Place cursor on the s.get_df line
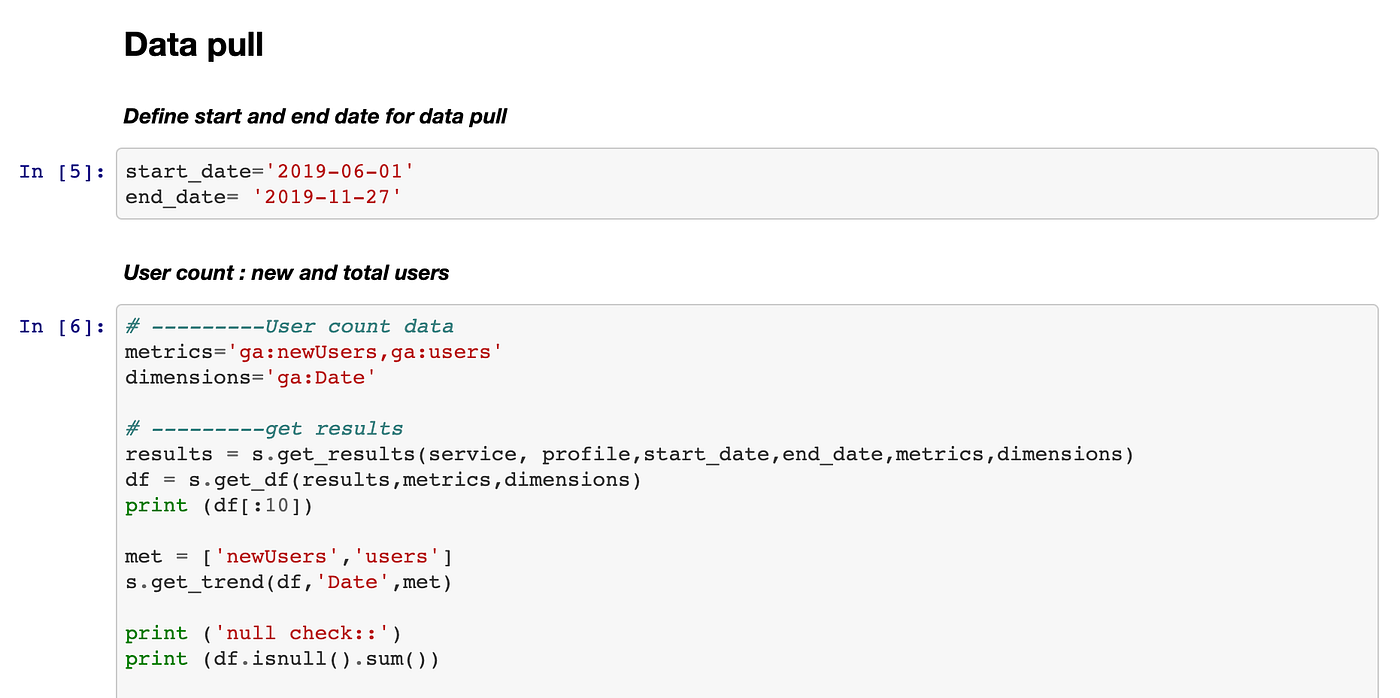 [383, 480]
